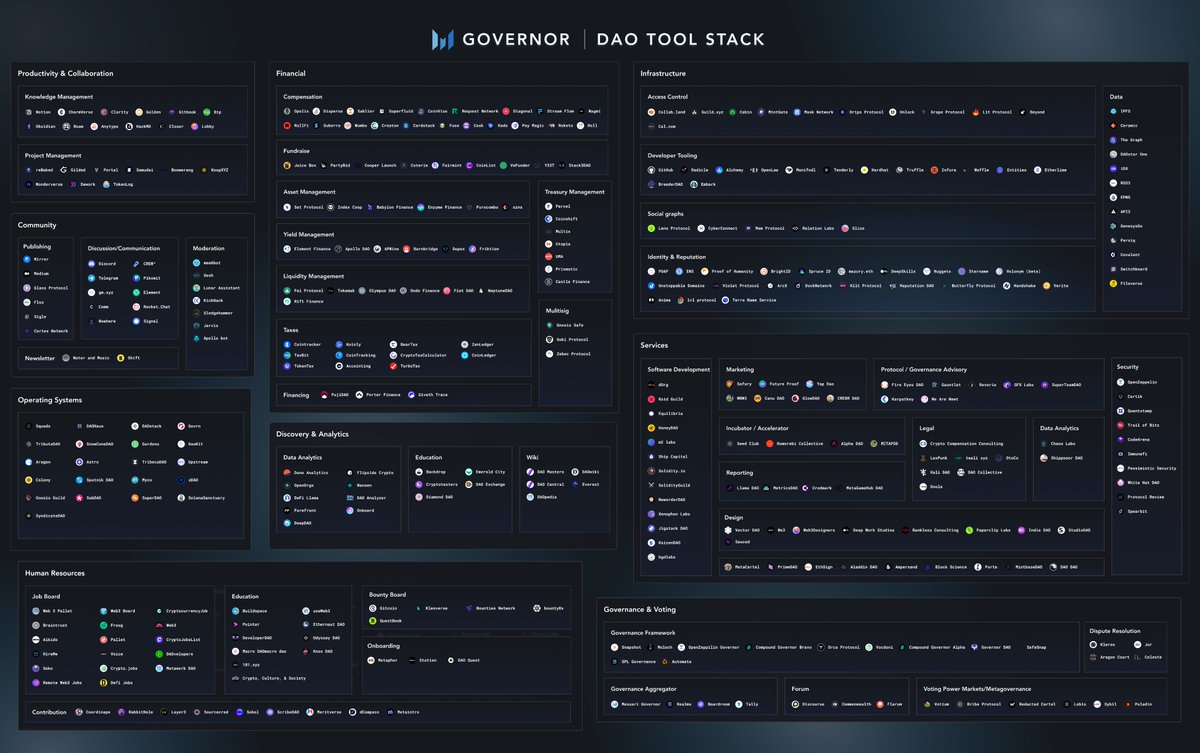Click the Koinly logo icon
Viewport: 1200px width, 753px height.
click(x=339, y=344)
